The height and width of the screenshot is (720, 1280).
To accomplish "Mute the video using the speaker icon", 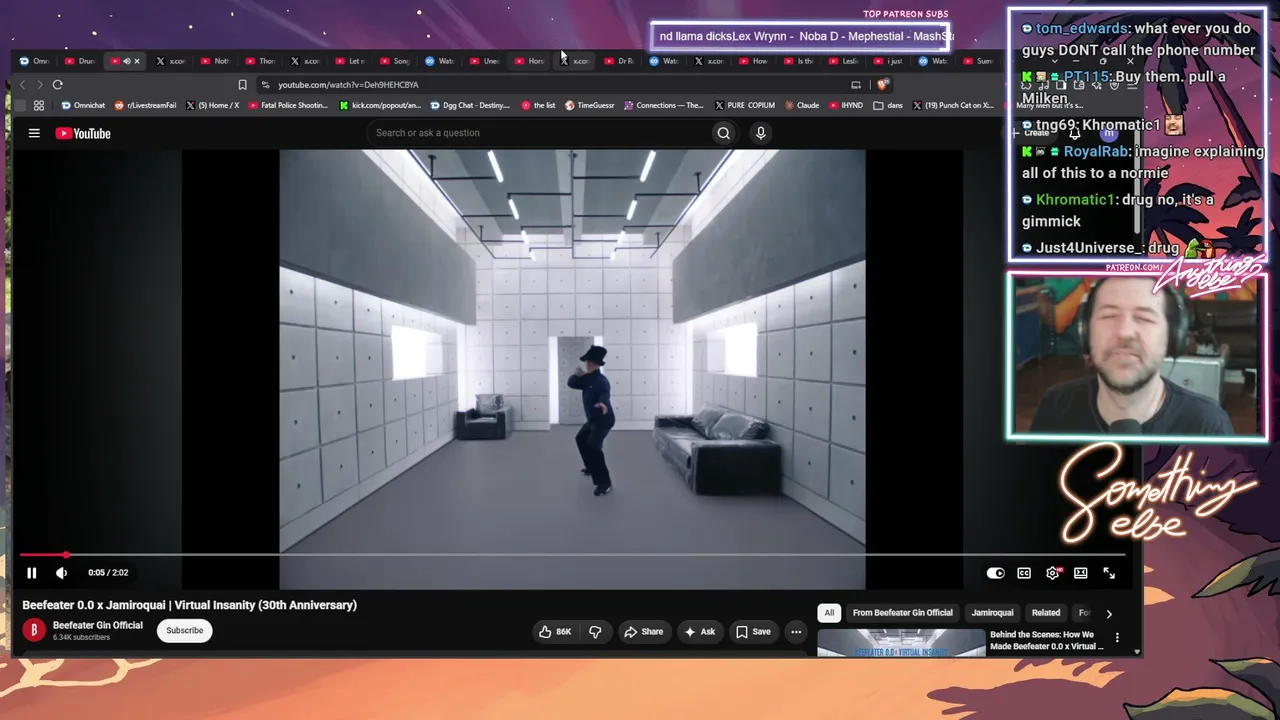I will (61, 573).
